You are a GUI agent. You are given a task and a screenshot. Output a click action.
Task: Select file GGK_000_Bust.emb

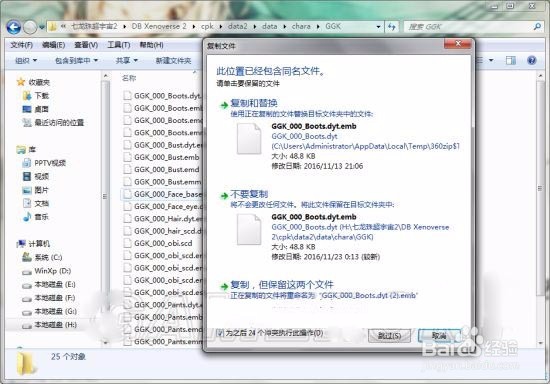pyautogui.click(x=162, y=157)
